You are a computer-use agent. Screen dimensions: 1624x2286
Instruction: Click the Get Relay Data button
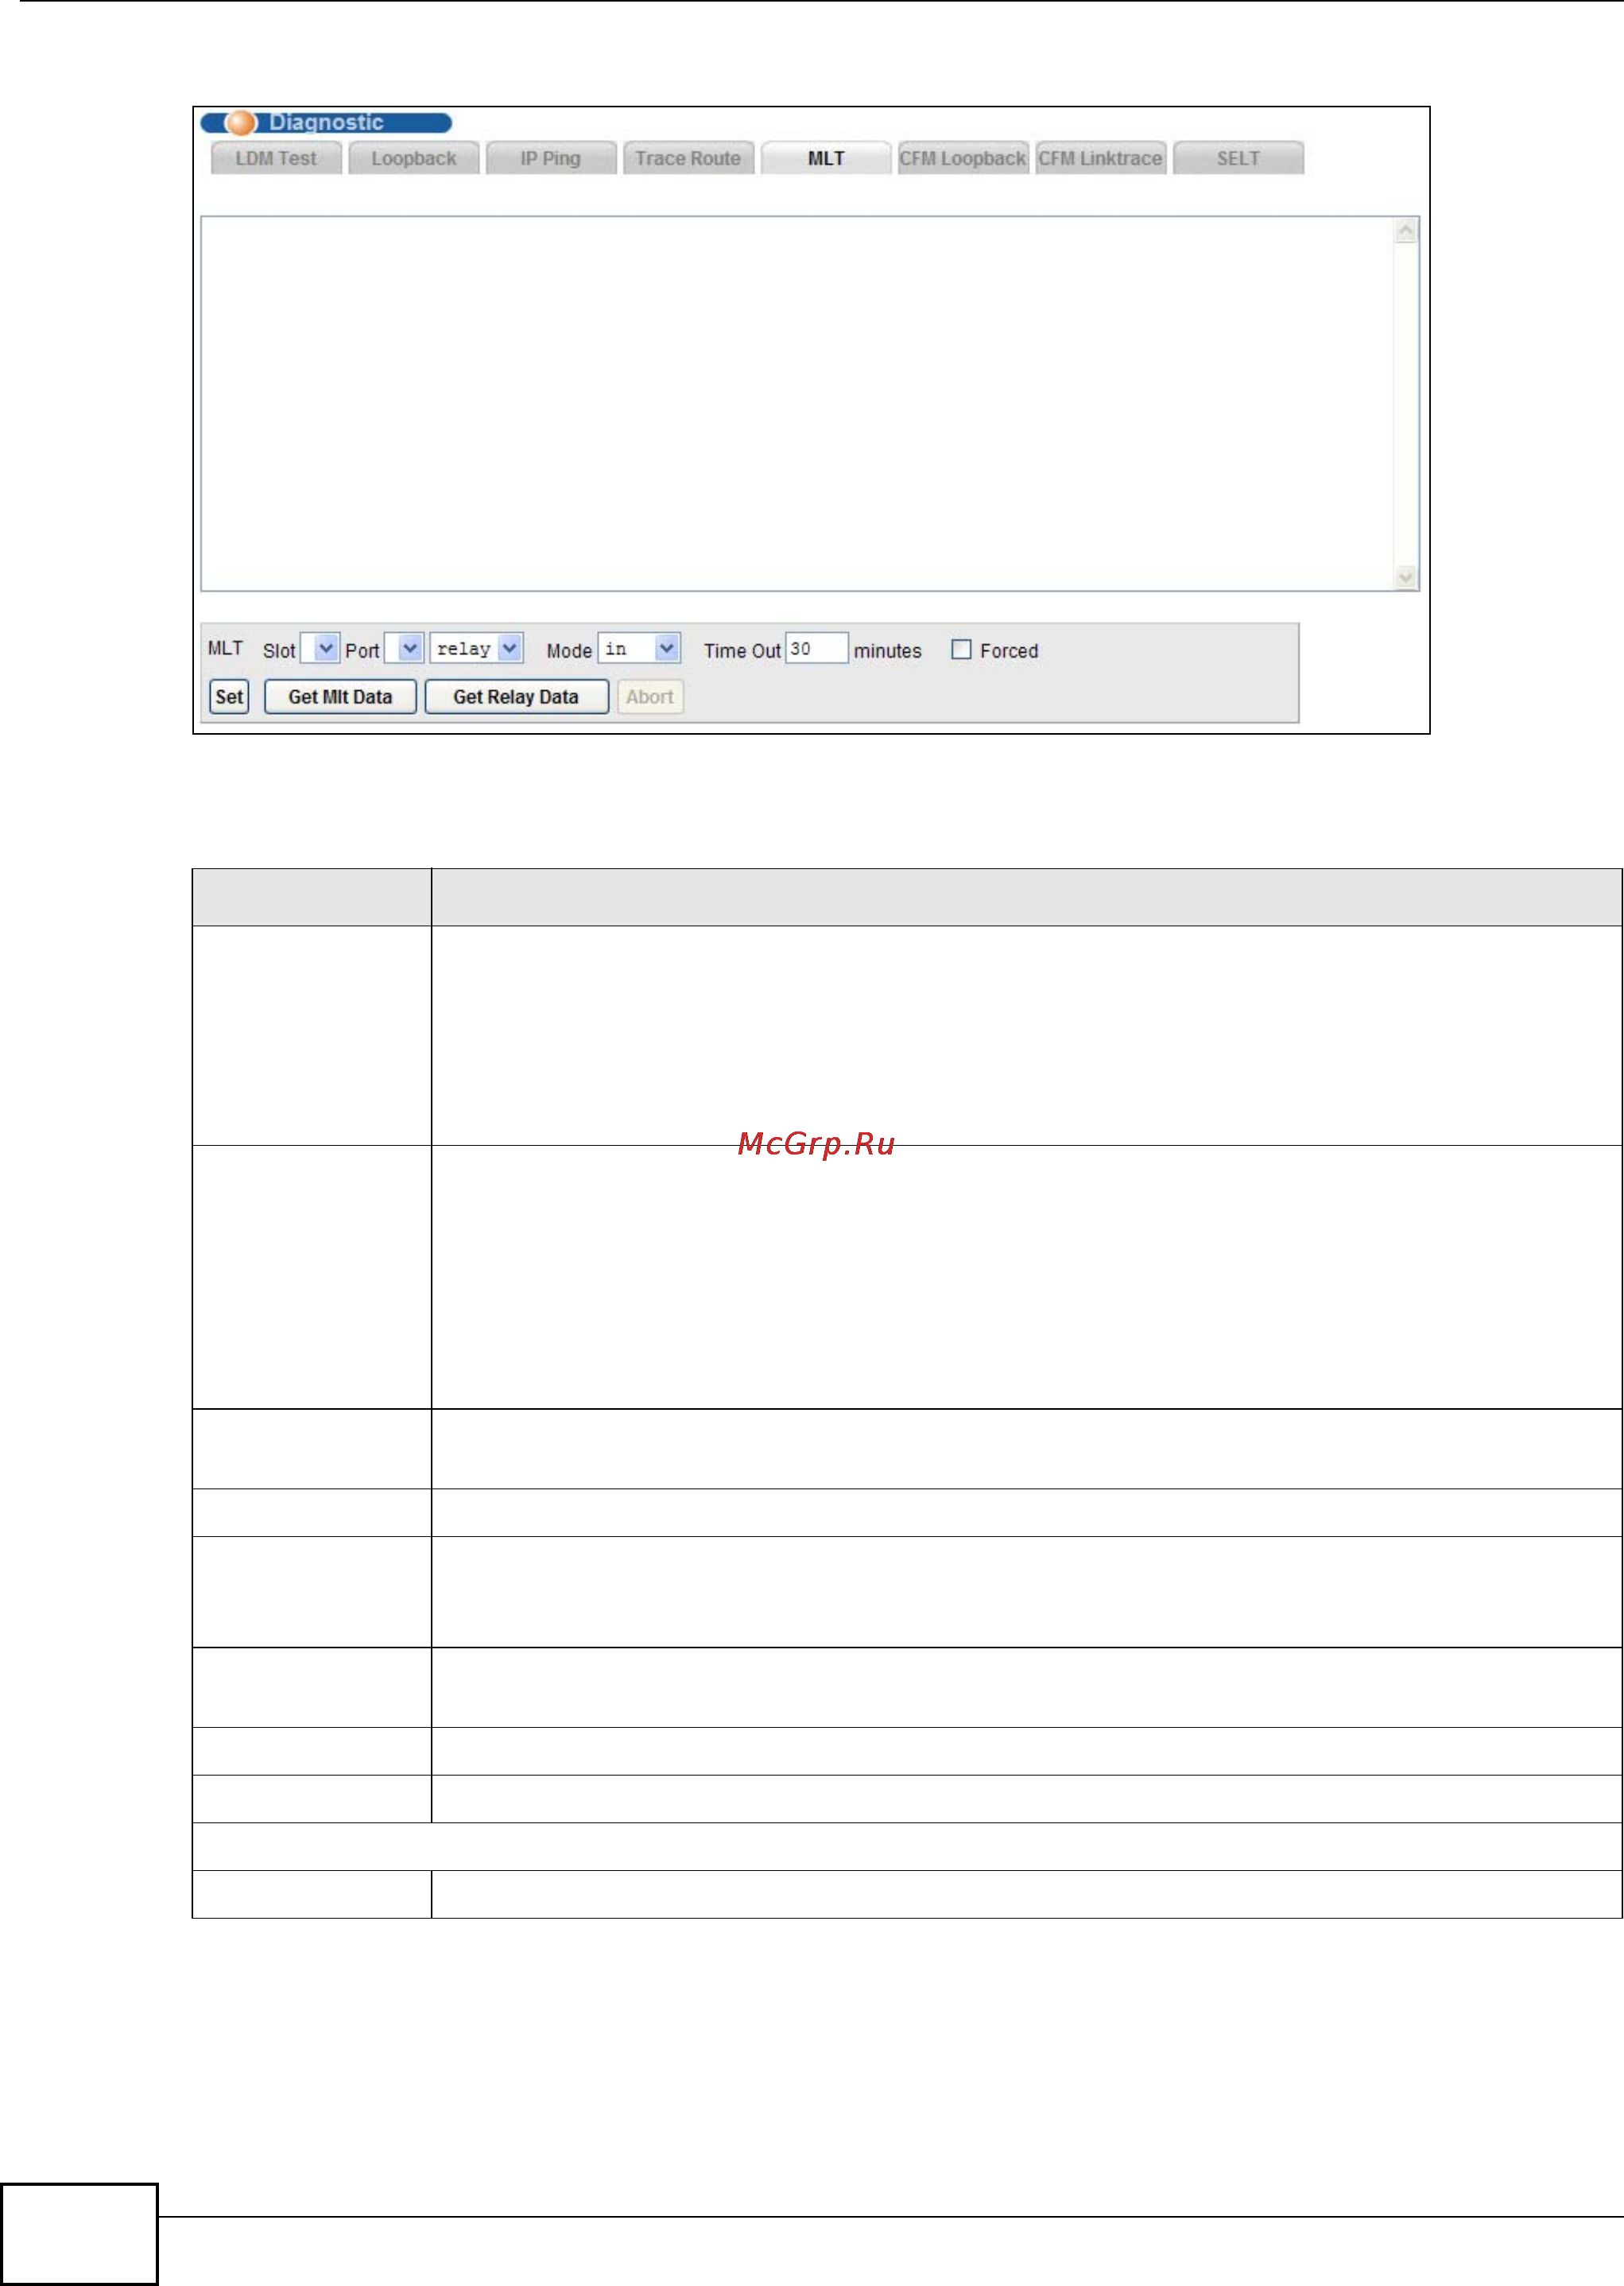point(516,697)
